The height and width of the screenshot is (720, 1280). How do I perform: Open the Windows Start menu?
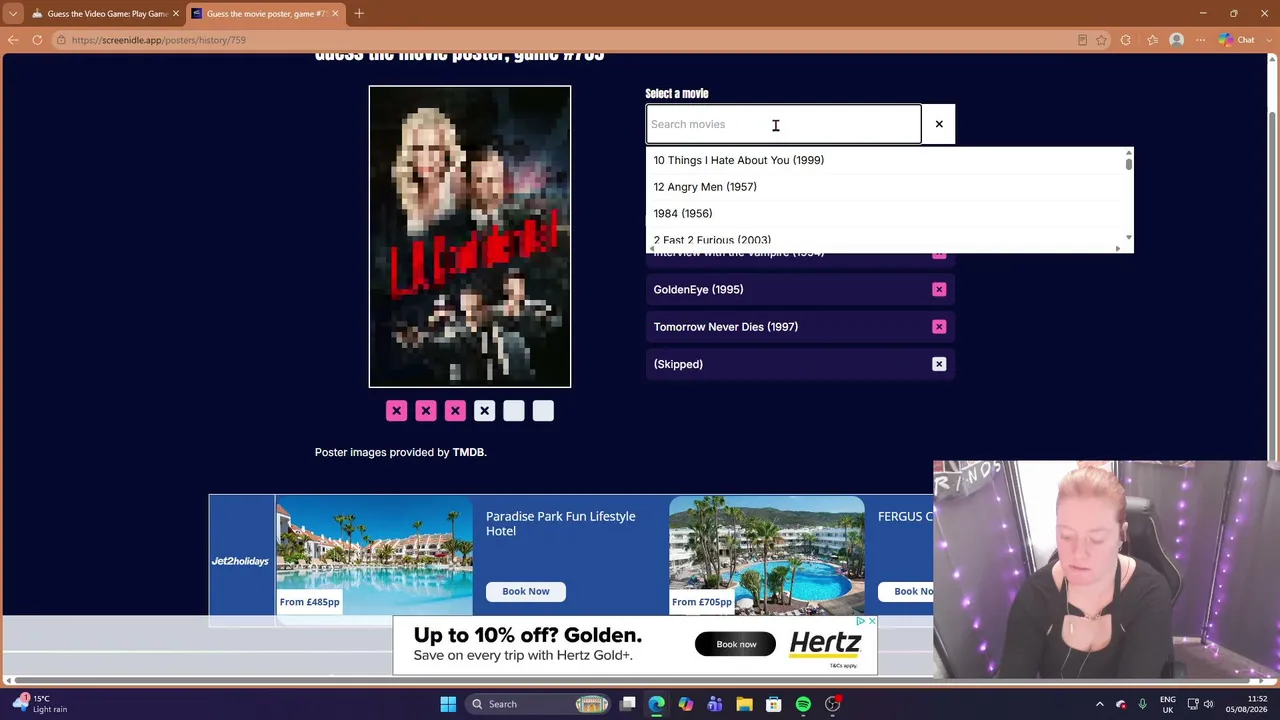click(x=448, y=704)
